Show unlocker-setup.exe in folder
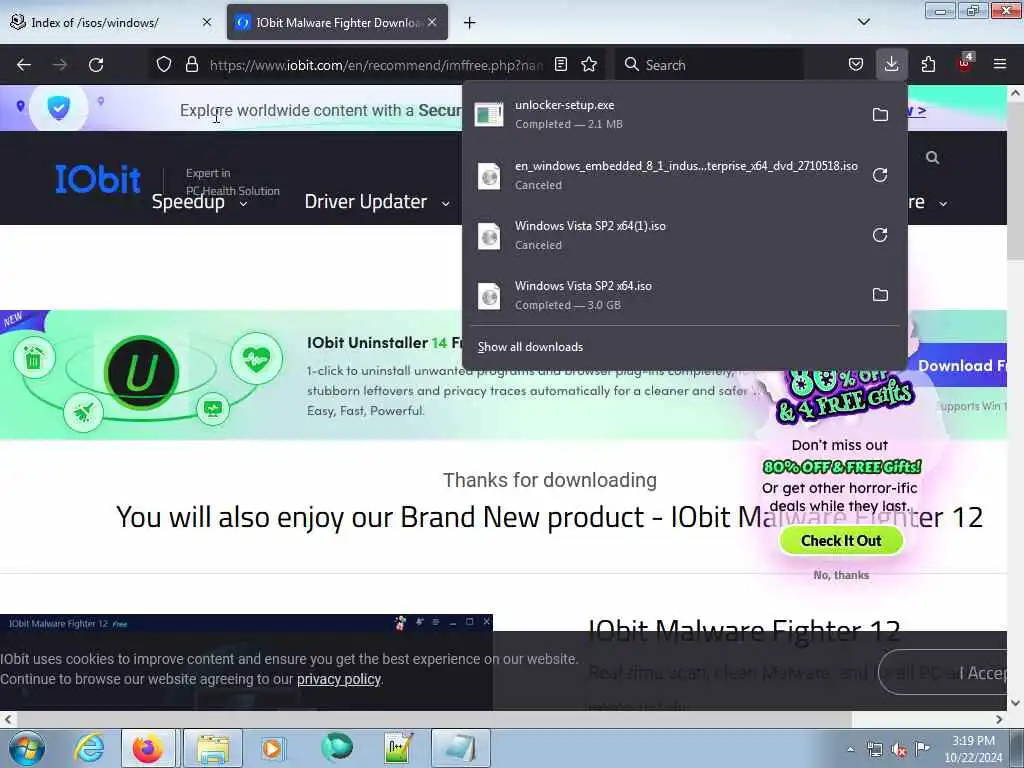This screenshot has width=1024, height=768. click(880, 115)
